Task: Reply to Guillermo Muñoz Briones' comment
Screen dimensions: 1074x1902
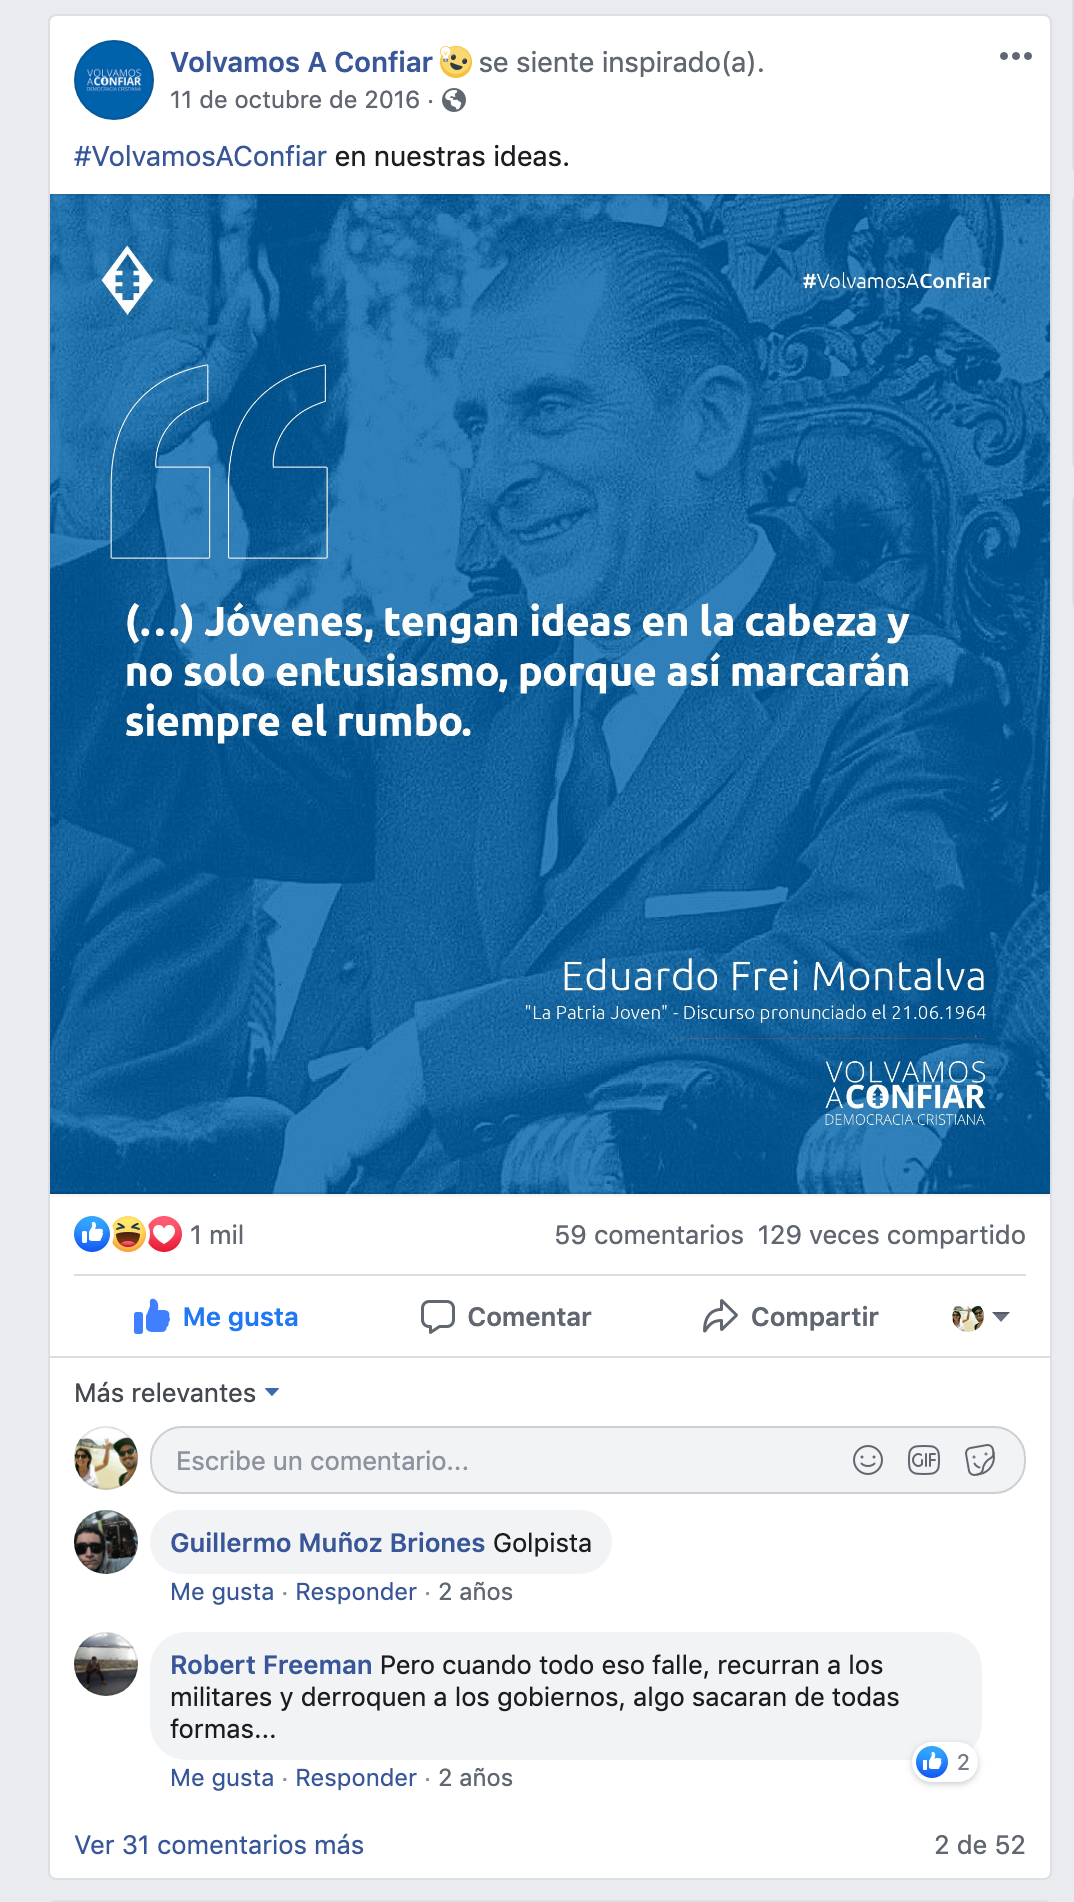Action: click(356, 1592)
